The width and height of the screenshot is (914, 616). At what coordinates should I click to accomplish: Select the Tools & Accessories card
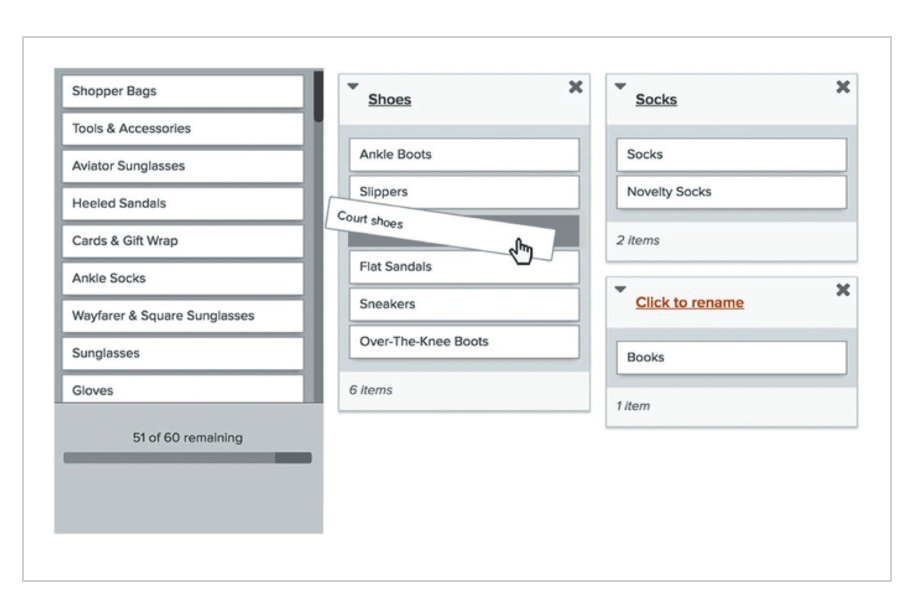coord(183,128)
